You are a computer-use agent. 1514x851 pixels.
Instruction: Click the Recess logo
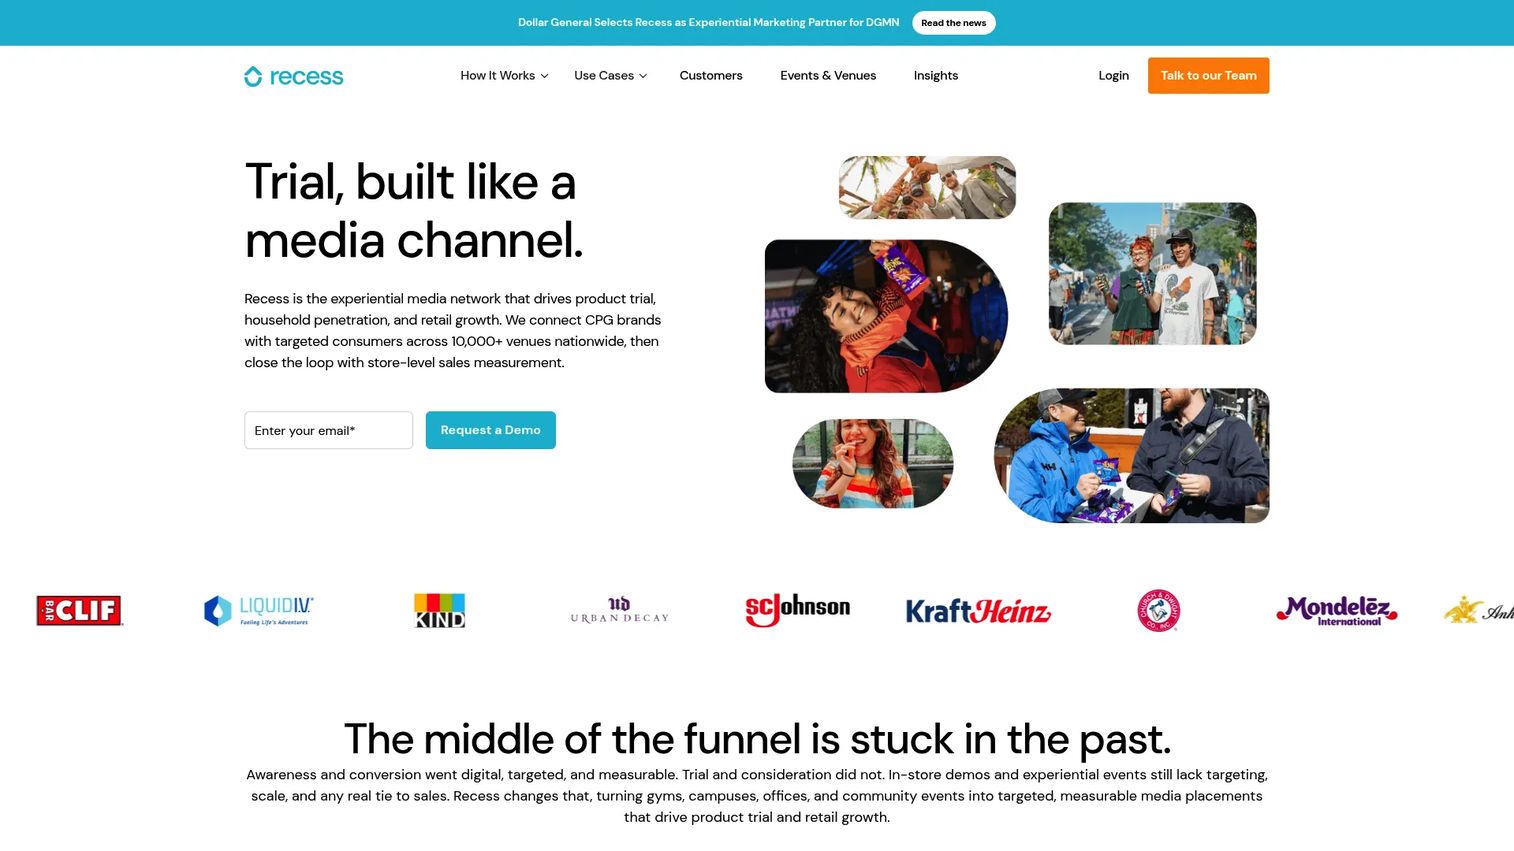click(293, 76)
